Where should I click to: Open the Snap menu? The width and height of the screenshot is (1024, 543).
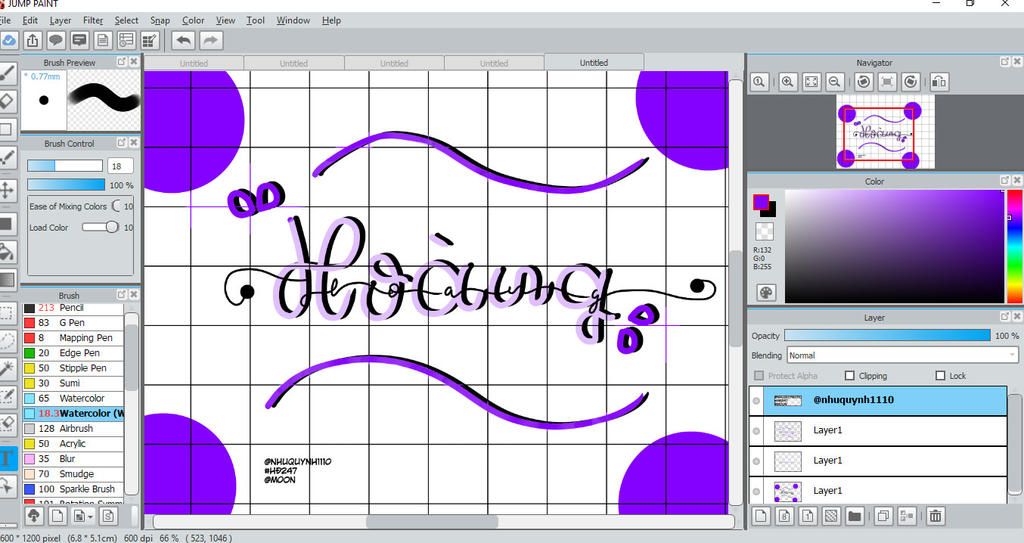point(160,20)
